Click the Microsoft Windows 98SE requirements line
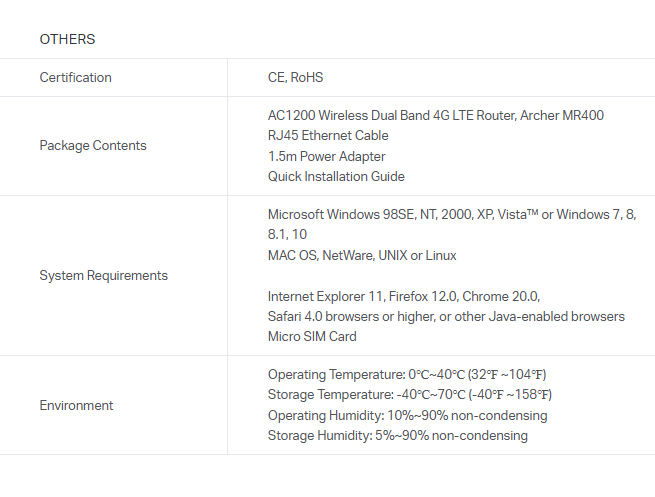Screen dimensions: 655x497 click(451, 214)
